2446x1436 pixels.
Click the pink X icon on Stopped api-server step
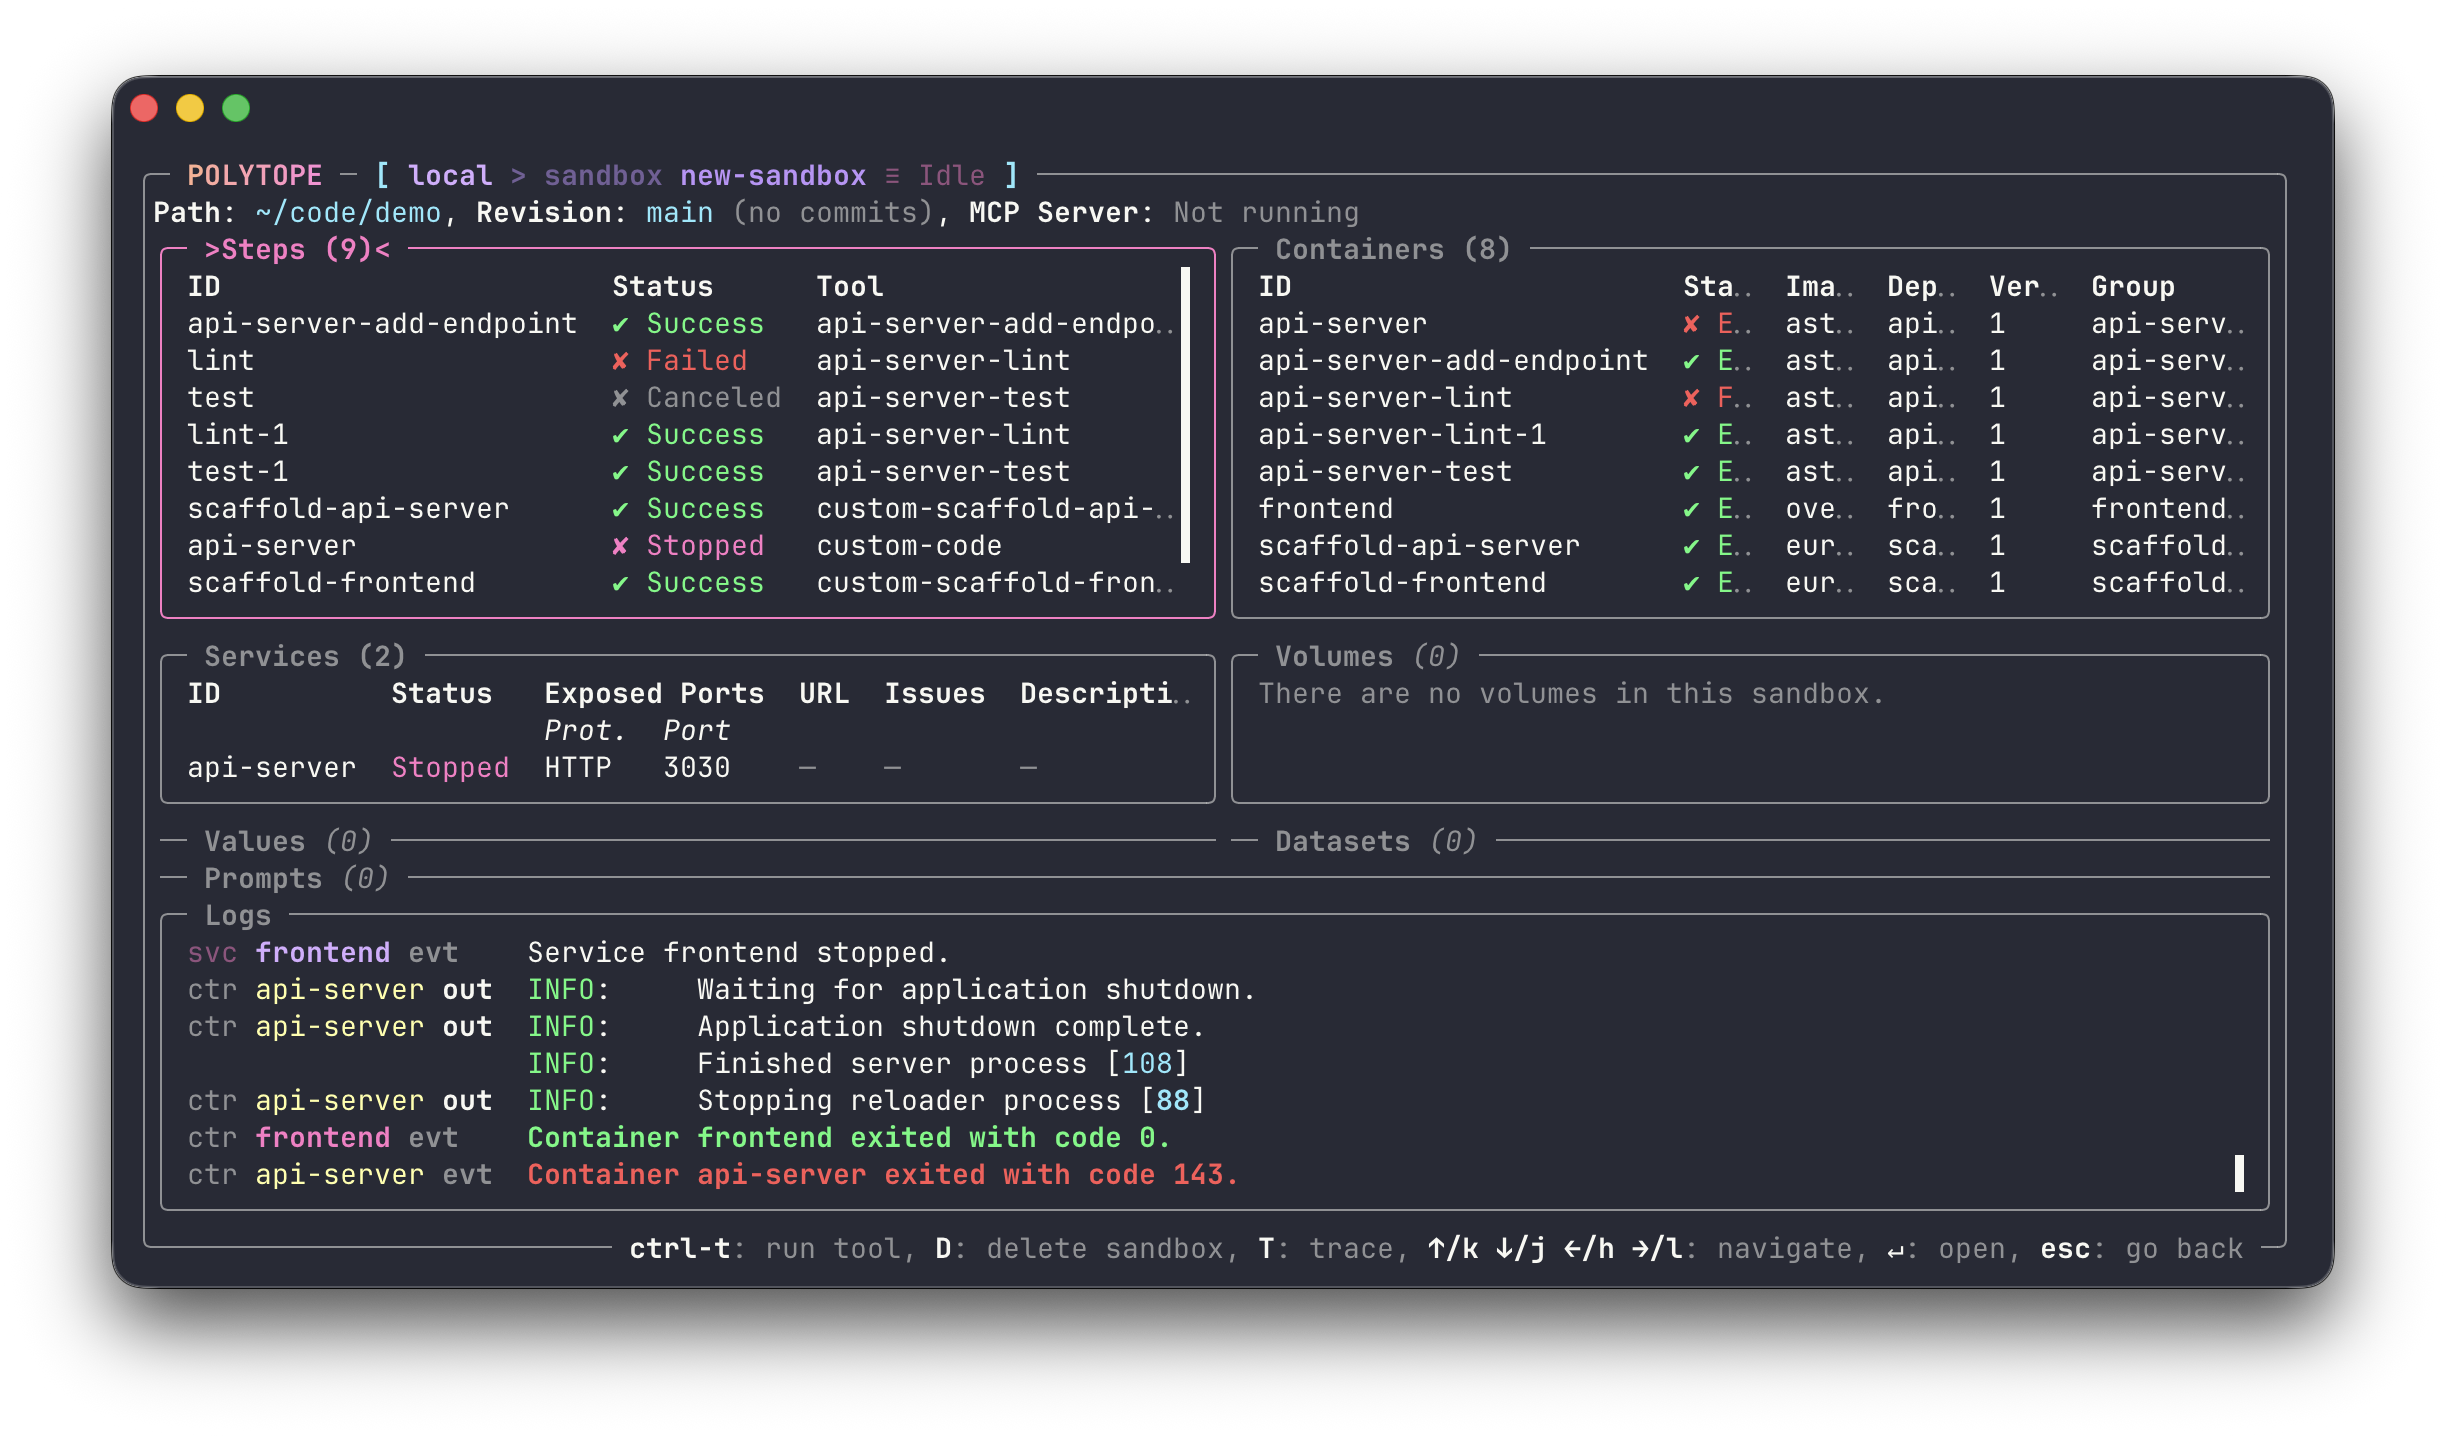click(620, 546)
